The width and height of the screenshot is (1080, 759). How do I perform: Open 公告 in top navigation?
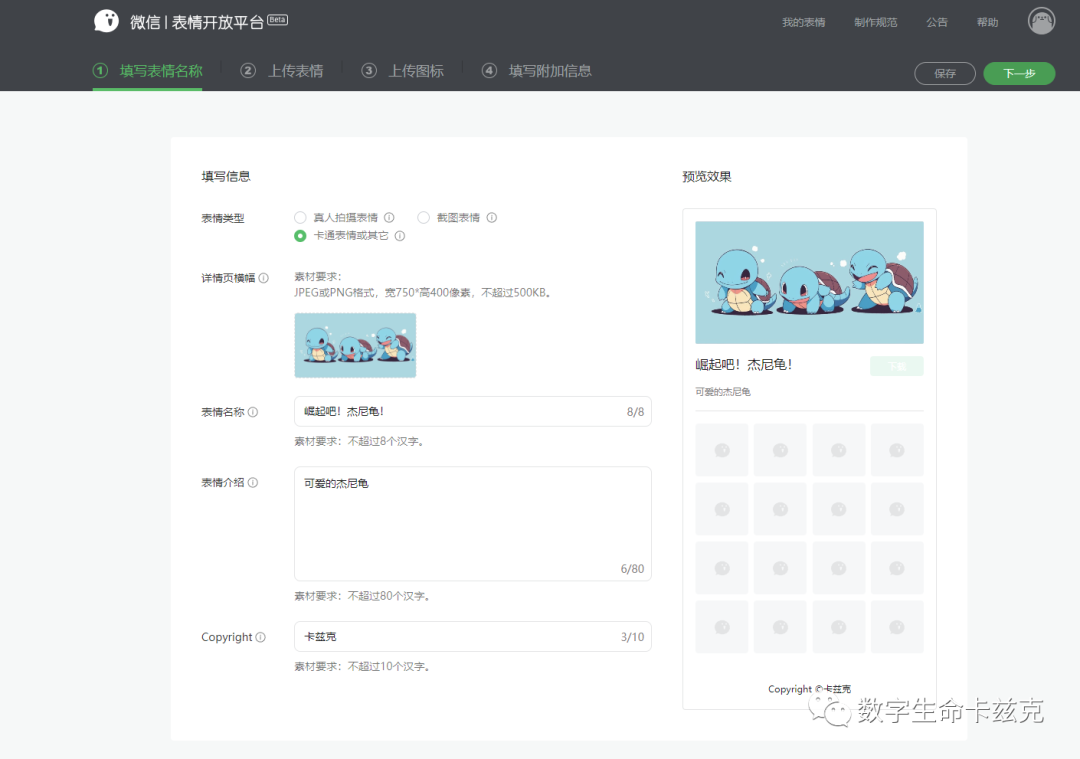pos(937,22)
